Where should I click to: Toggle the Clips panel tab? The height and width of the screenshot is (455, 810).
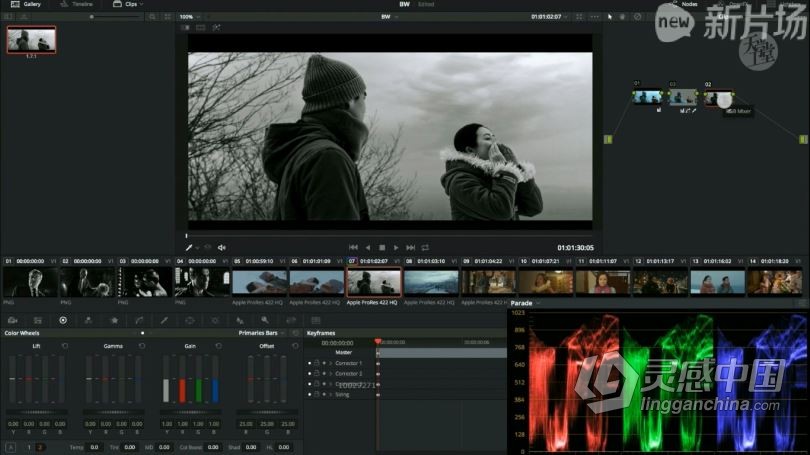[126, 4]
